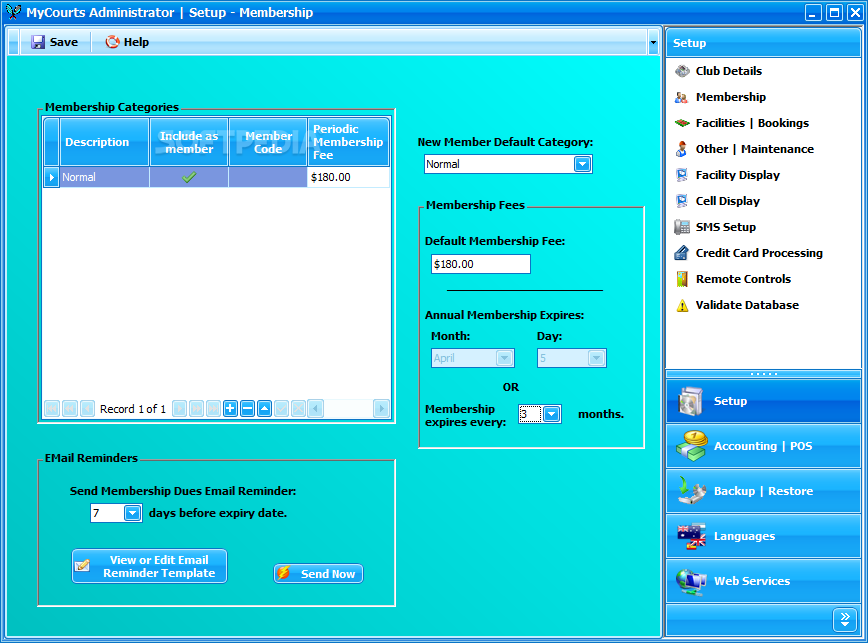Click the Backup | Restore icon
868x643 pixels.
[x=691, y=491]
